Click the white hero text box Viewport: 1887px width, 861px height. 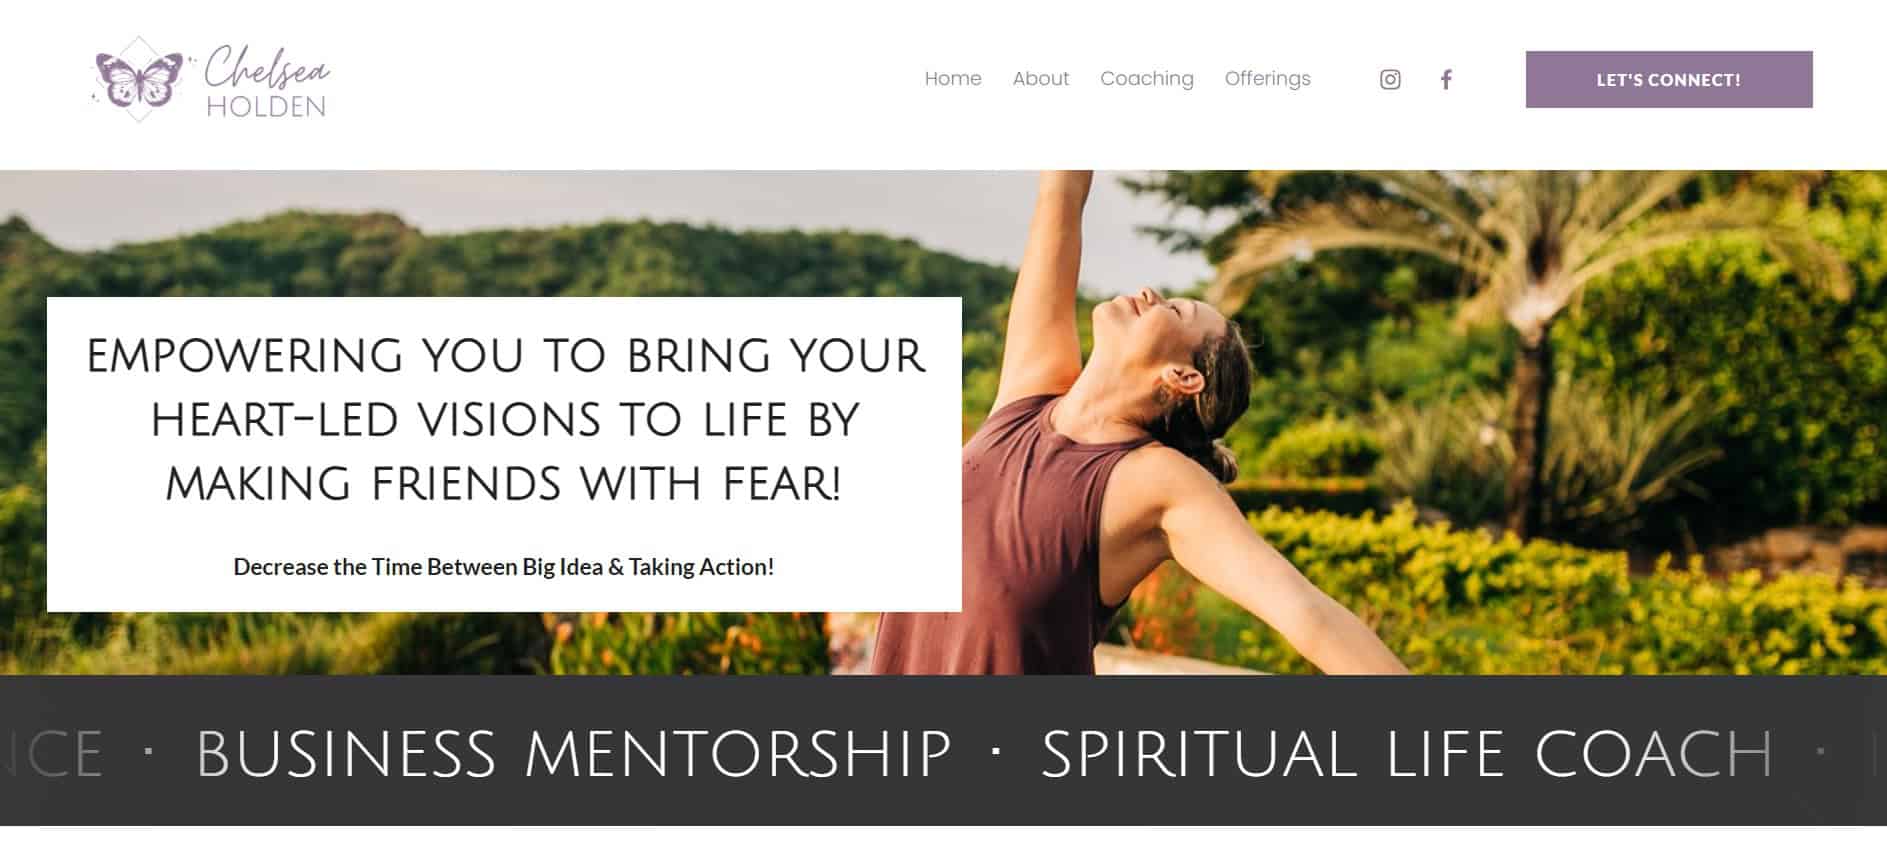504,454
